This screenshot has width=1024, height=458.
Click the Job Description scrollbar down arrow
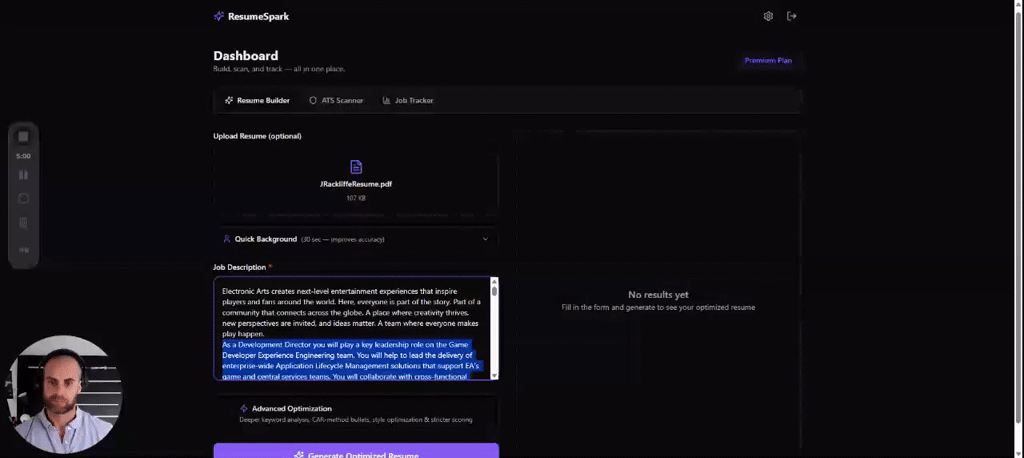(x=494, y=375)
